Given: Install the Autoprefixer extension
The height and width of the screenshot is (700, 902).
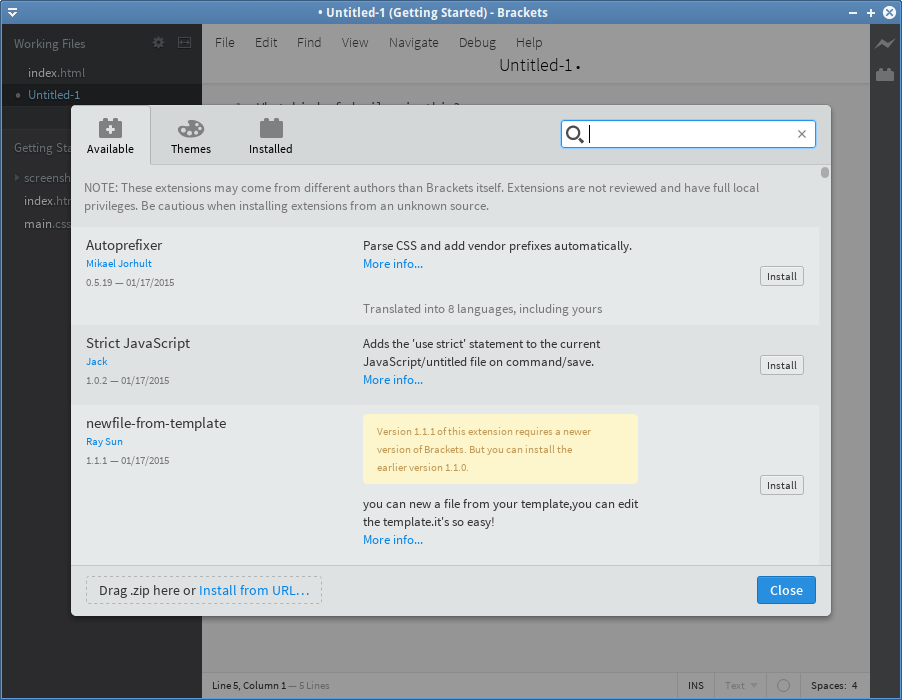Looking at the screenshot, I should (x=781, y=277).
